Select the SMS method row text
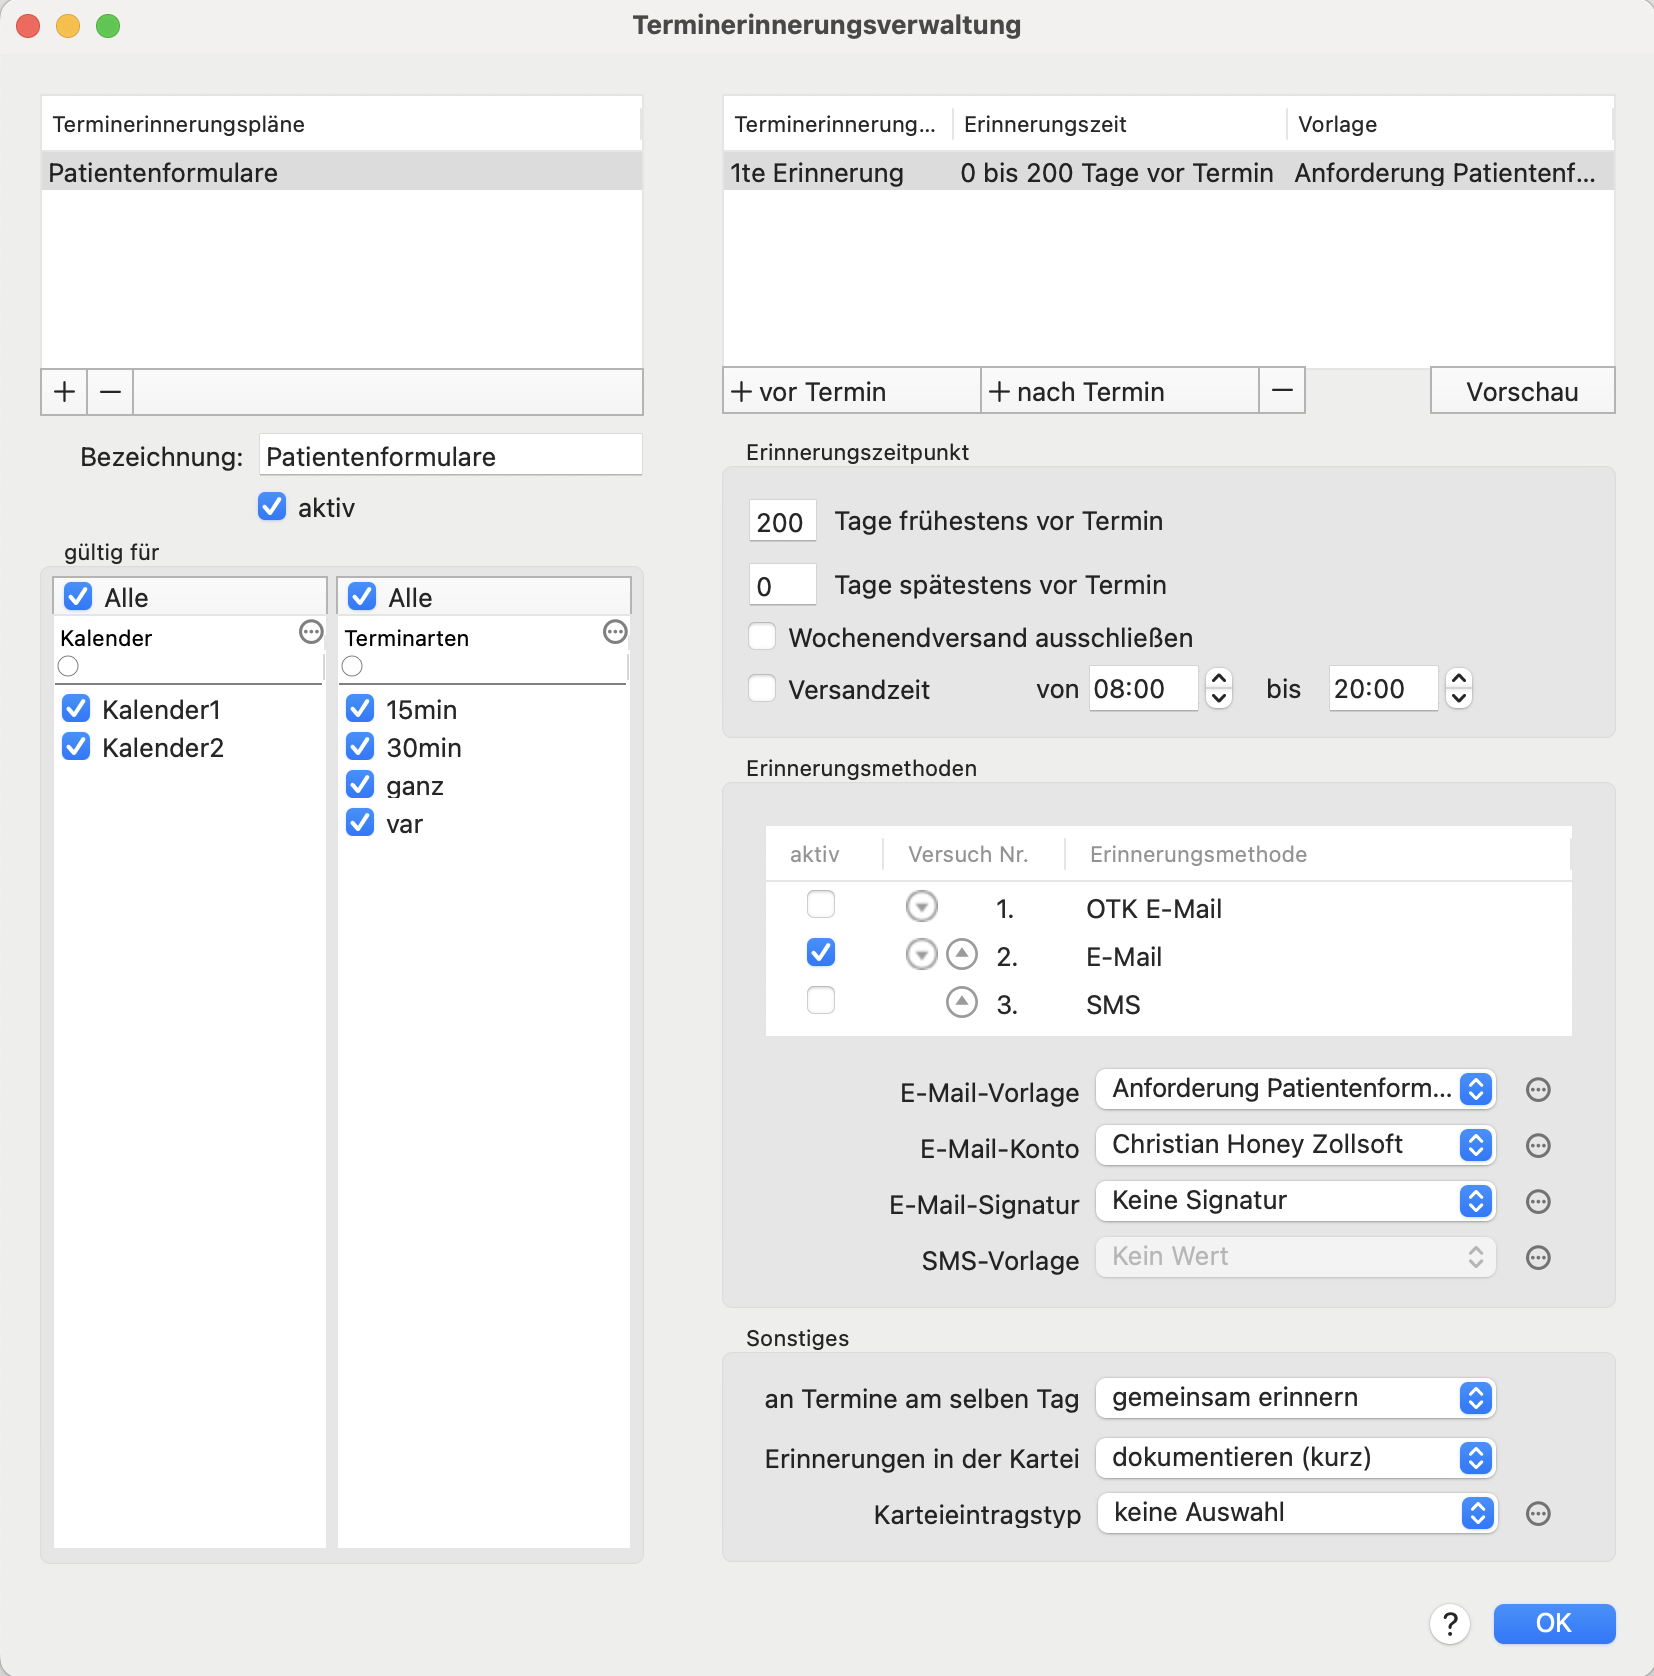The height and width of the screenshot is (1676, 1654). (x=1113, y=1005)
